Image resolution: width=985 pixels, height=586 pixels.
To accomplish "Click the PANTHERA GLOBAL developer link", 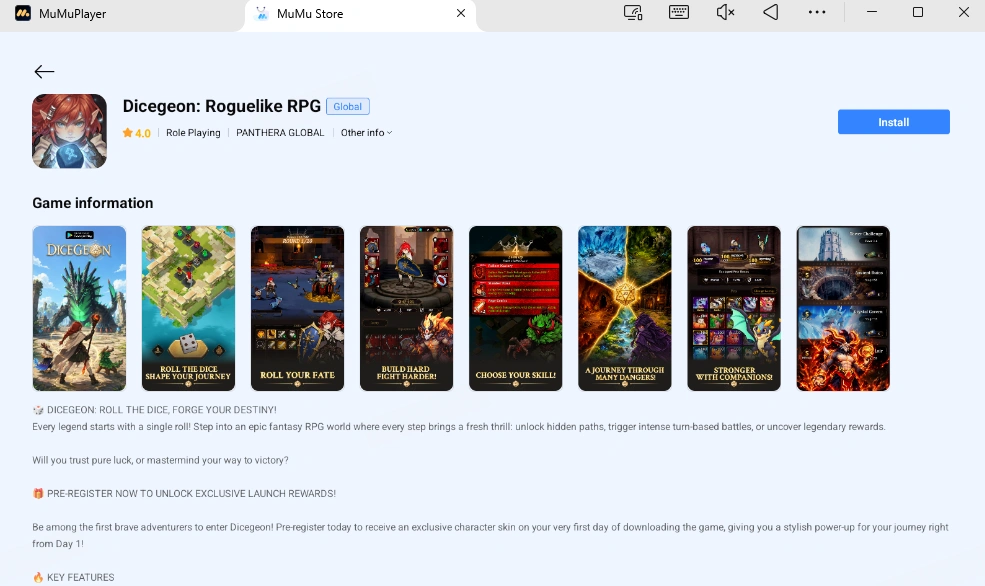I will (x=280, y=133).
